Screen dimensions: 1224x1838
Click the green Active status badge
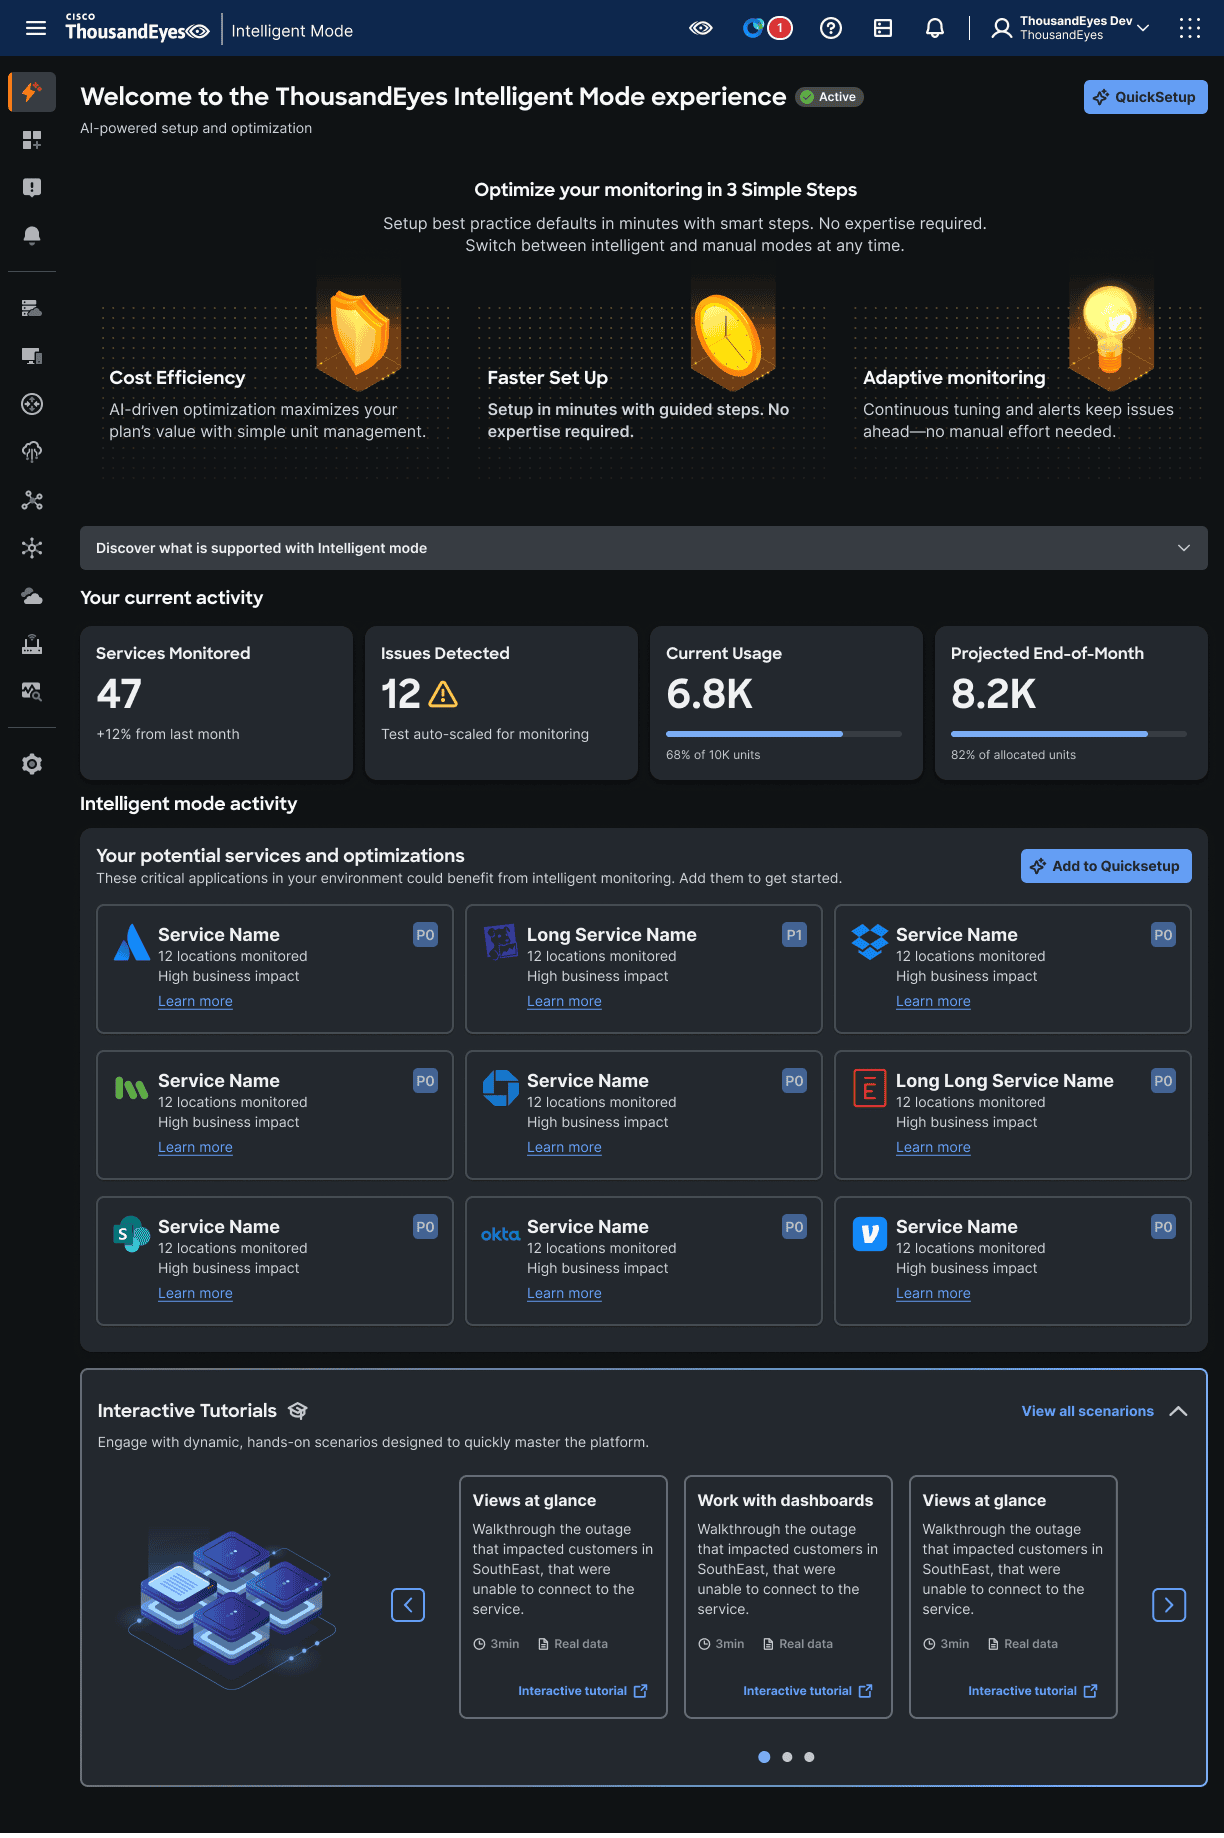pos(830,97)
